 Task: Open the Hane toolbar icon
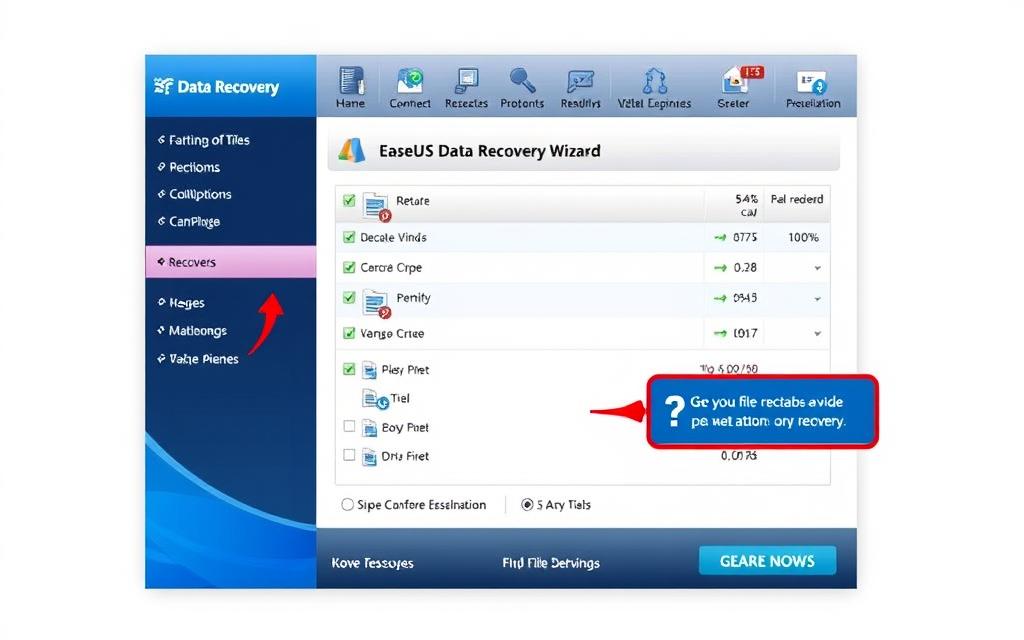coord(351,81)
